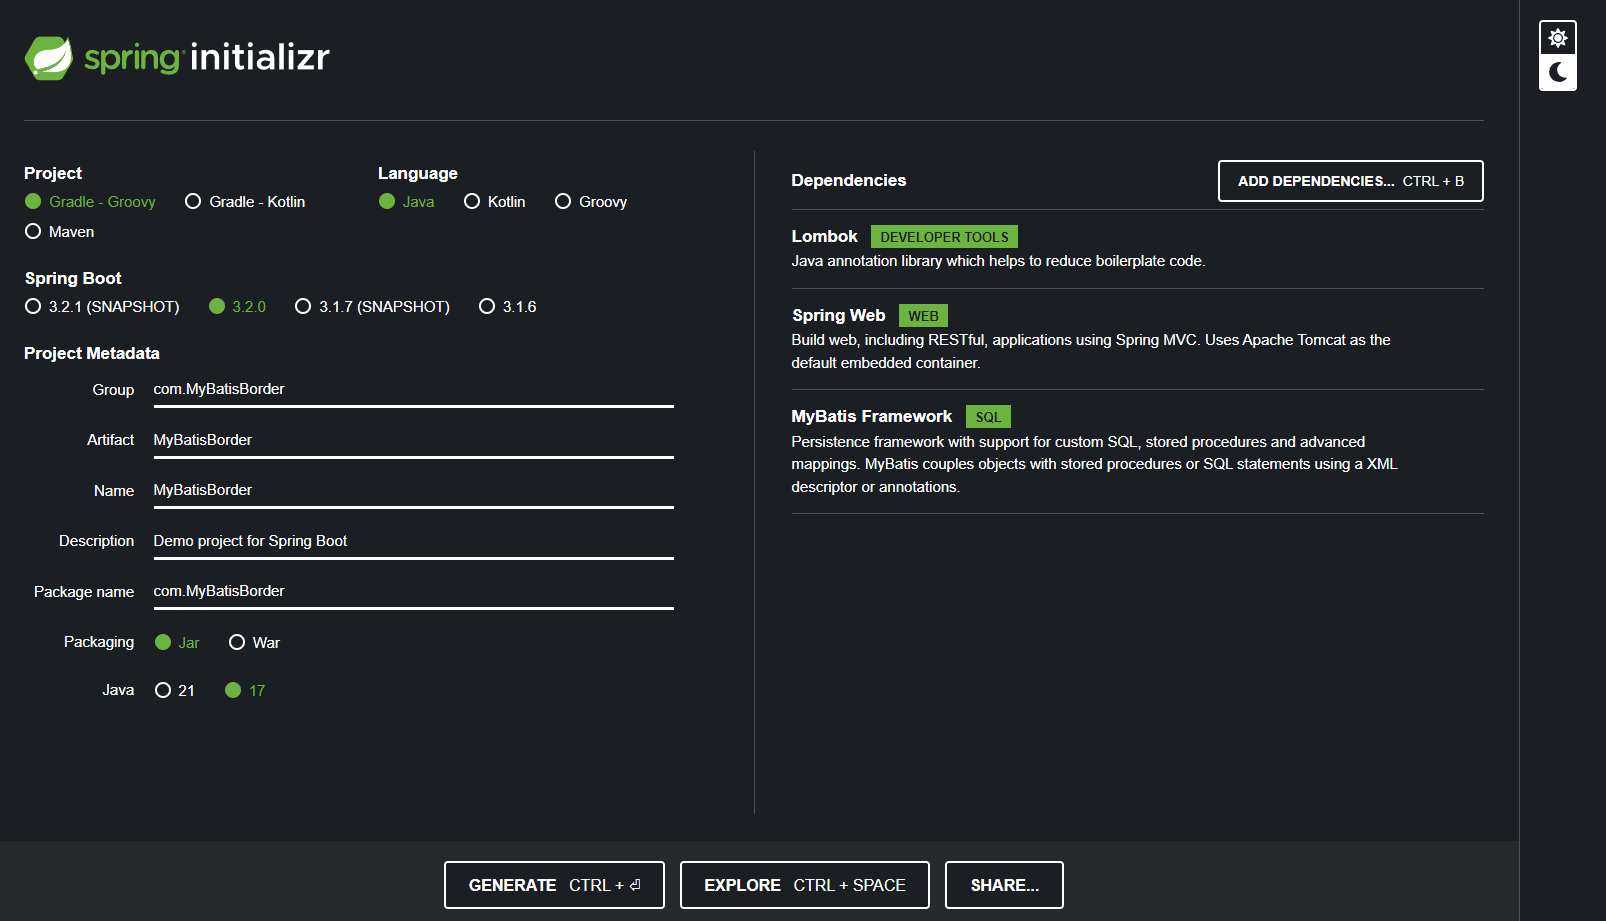Click the Project Metadata heading

pos(92,354)
